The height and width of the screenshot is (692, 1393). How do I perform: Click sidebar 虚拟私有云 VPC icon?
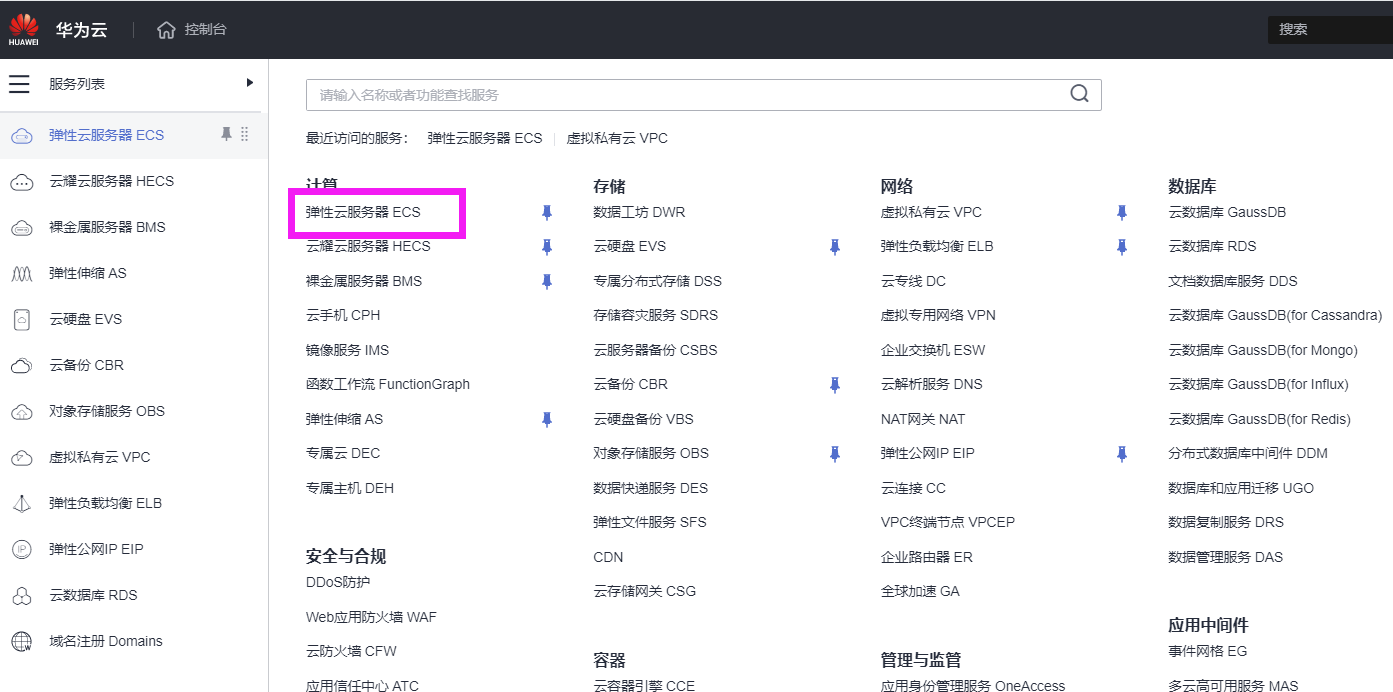point(21,458)
